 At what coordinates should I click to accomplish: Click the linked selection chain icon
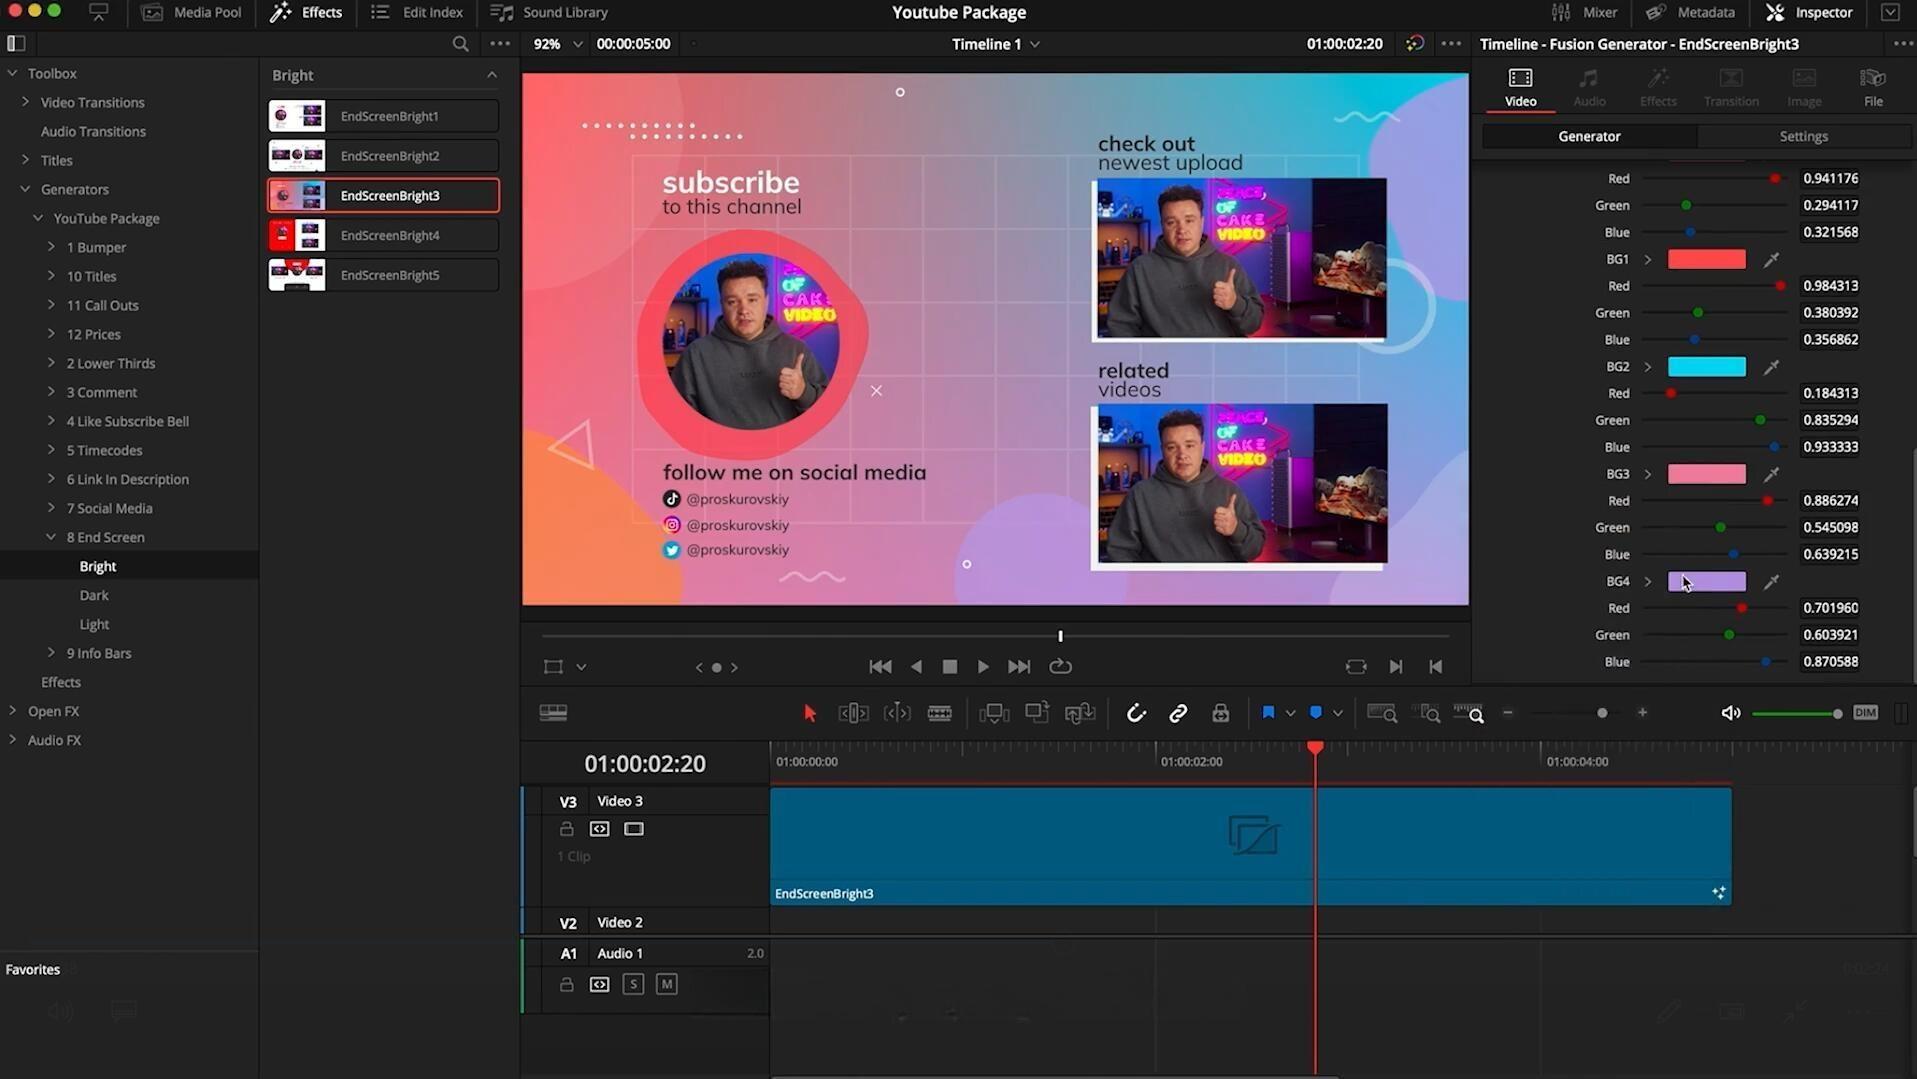1178,713
